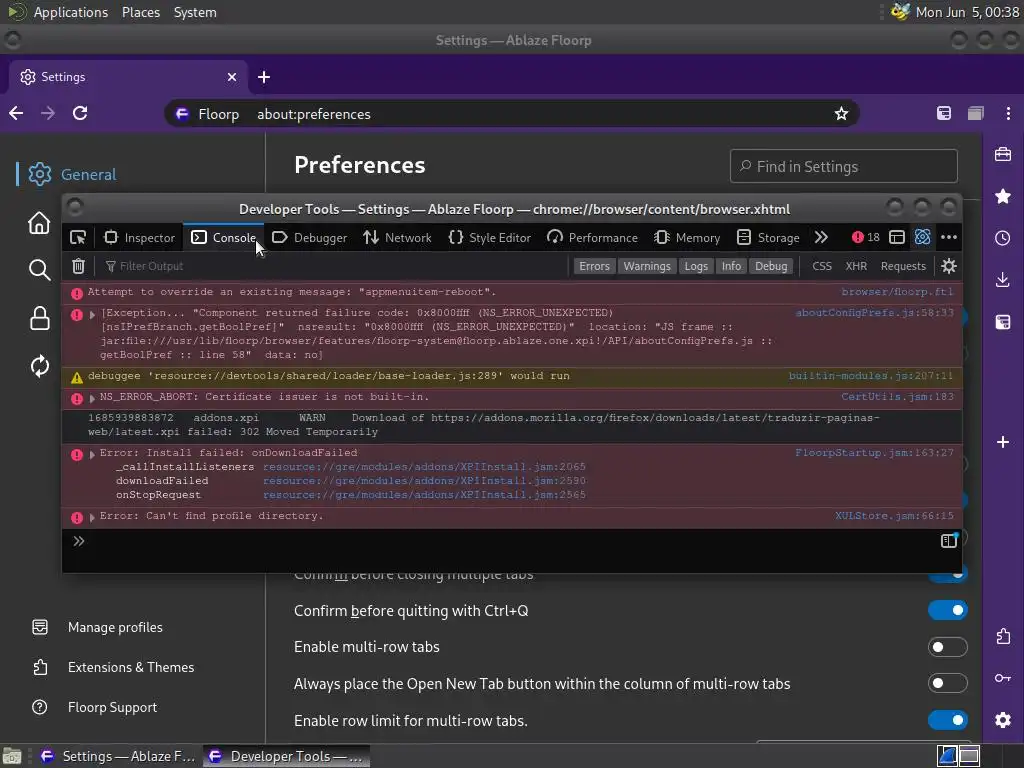Open Extensions & Themes link

pyautogui.click(x=113, y=667)
